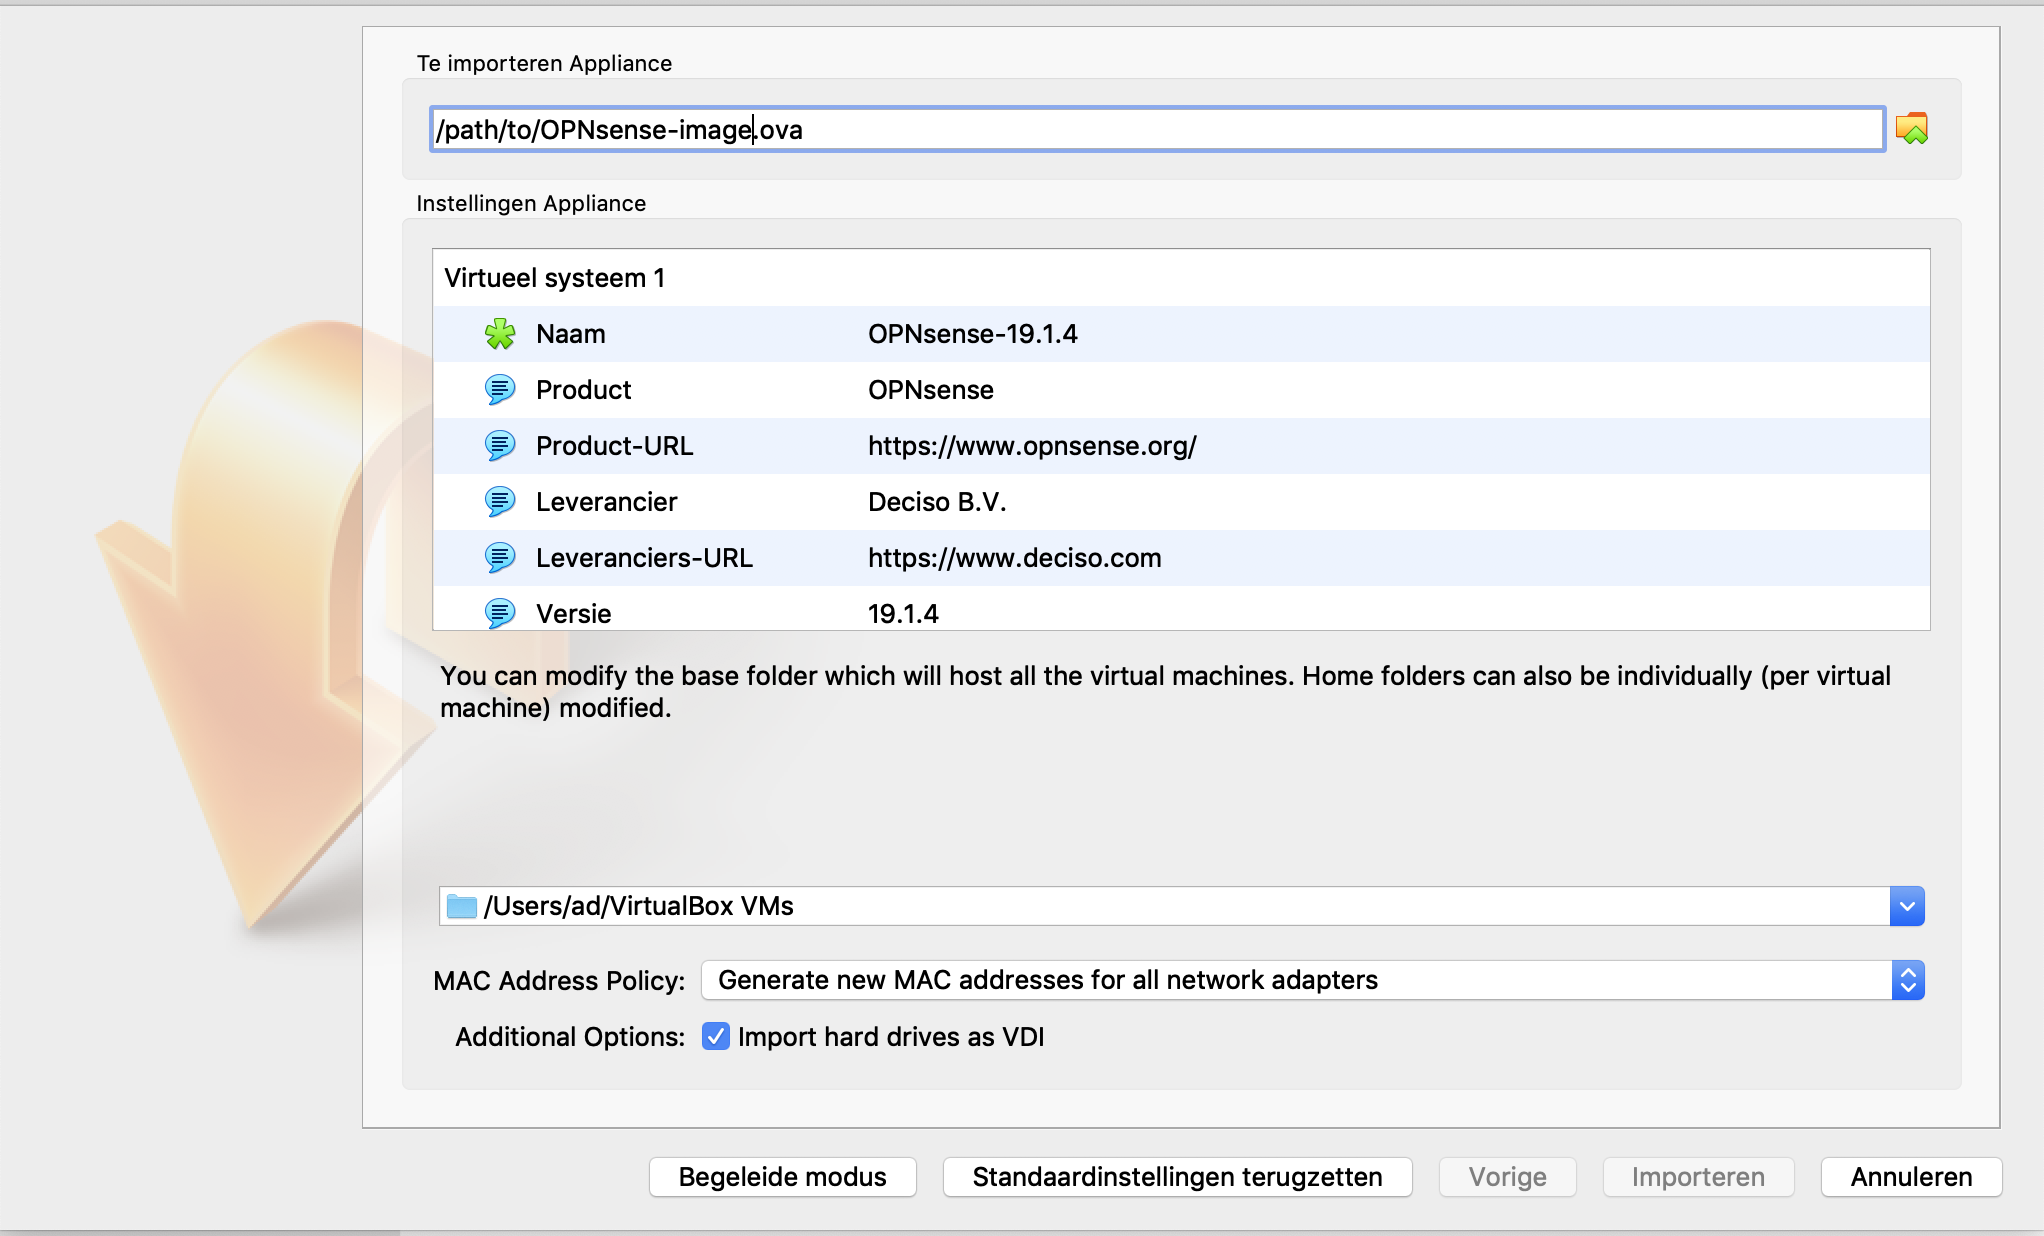Click the Importeren button
The image size is (2044, 1236).
[1697, 1177]
